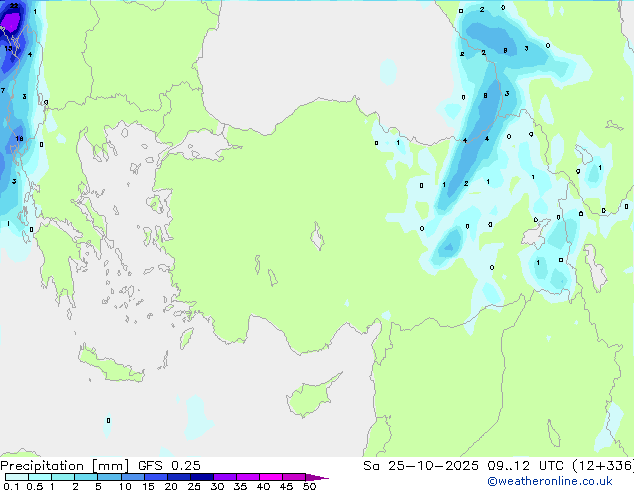Select the 2–5 mm legend color swatch

pyautogui.click(x=86, y=477)
